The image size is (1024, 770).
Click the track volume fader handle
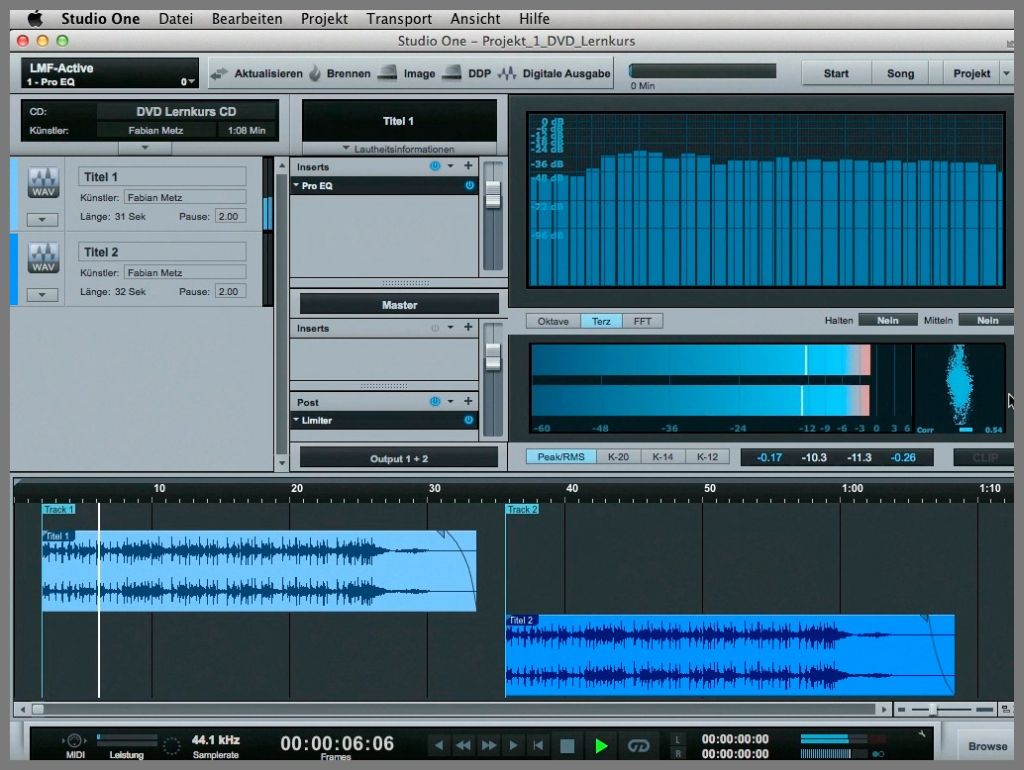pyautogui.click(x=493, y=194)
